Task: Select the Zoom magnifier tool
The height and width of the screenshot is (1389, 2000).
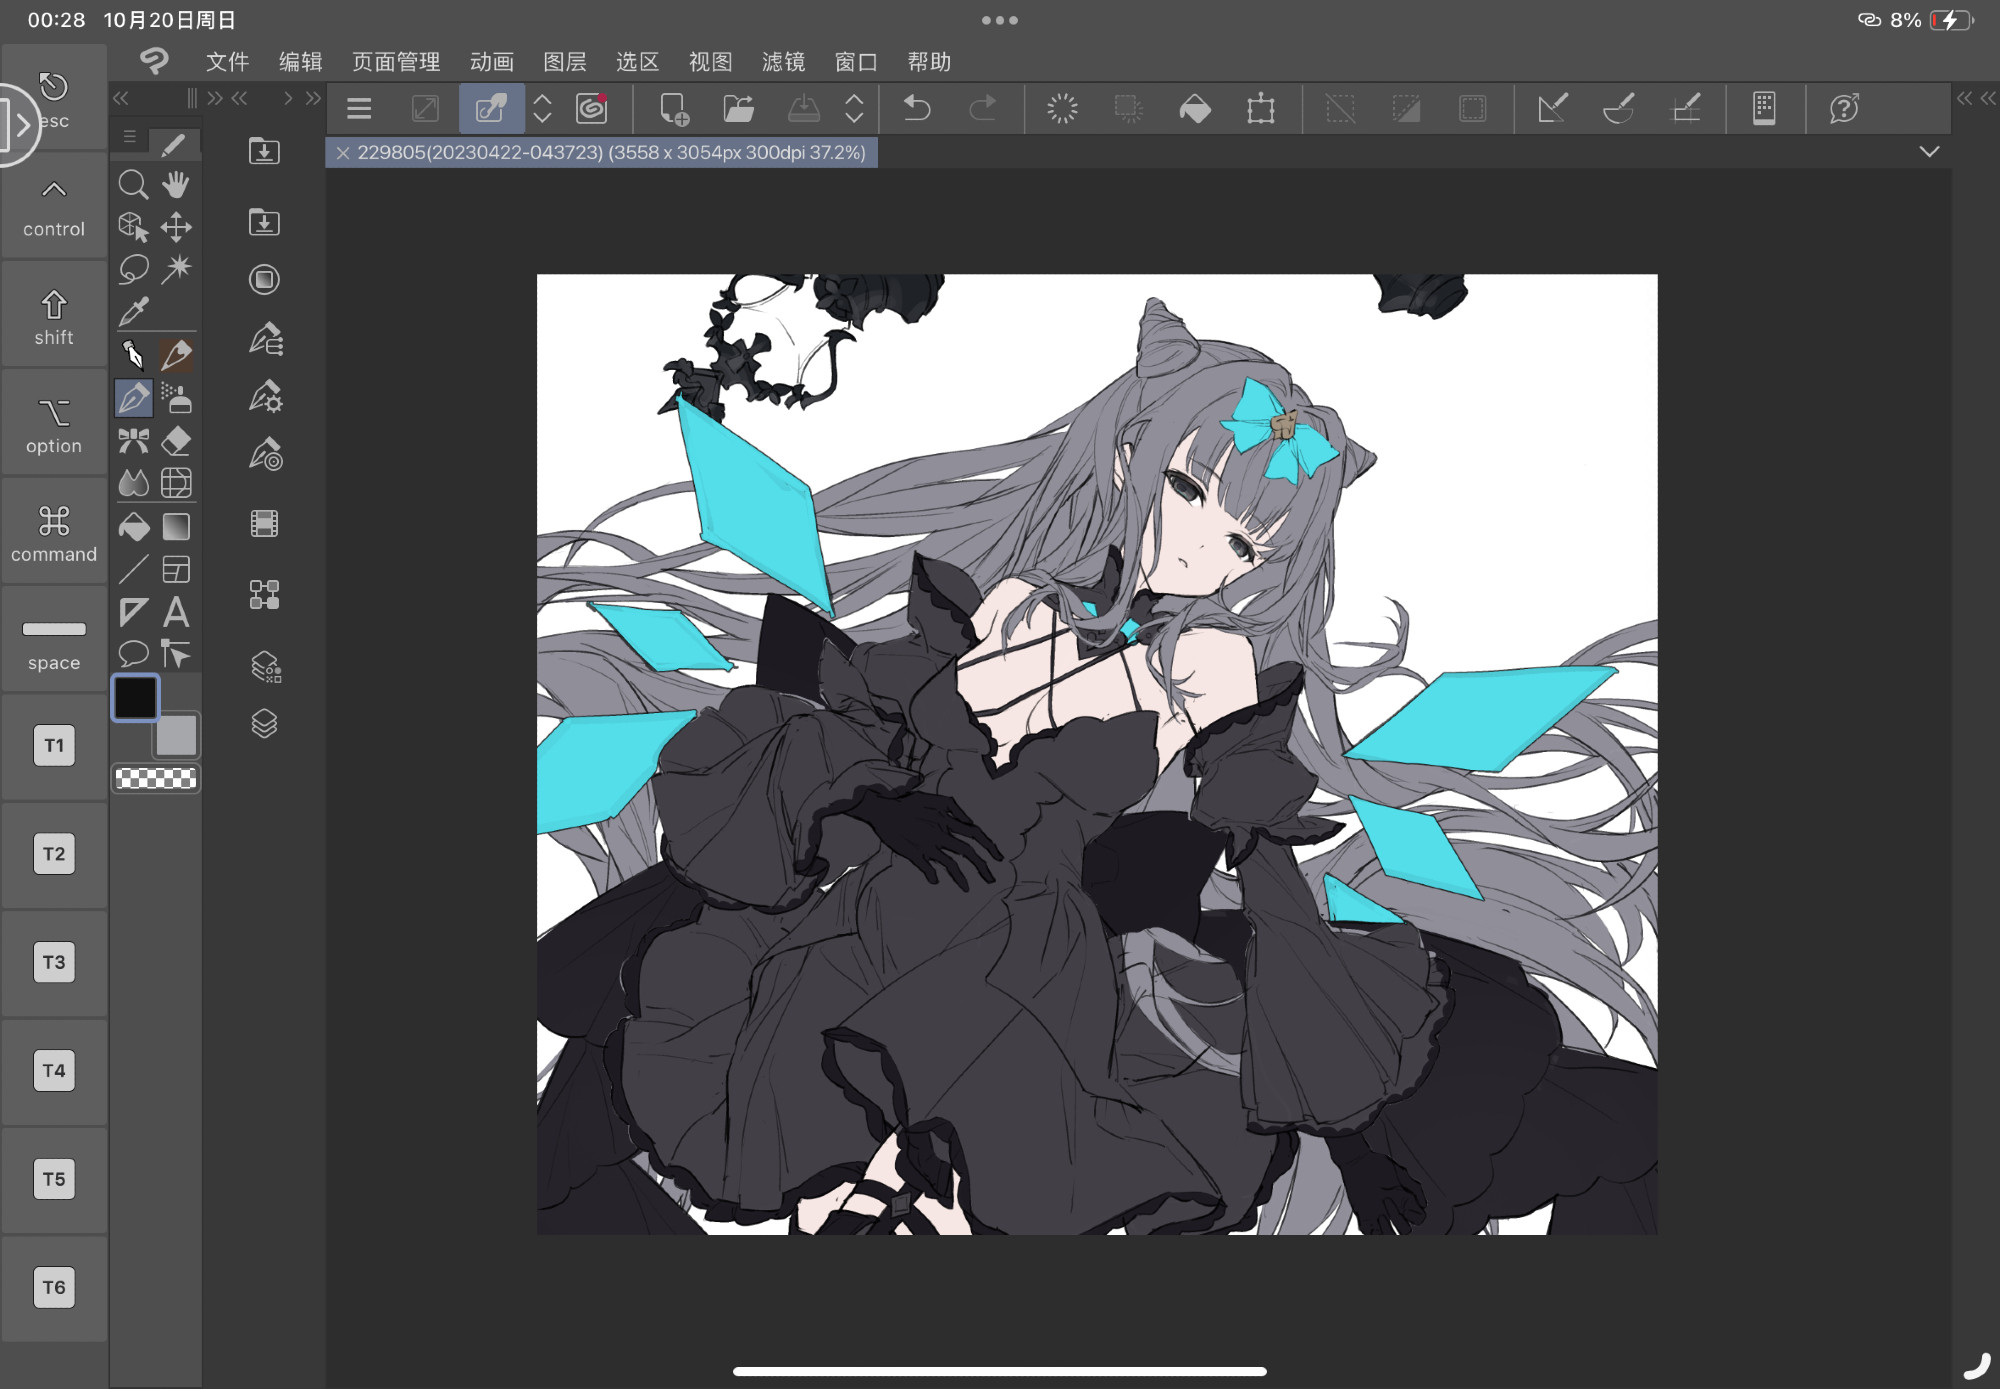Action: (x=133, y=185)
